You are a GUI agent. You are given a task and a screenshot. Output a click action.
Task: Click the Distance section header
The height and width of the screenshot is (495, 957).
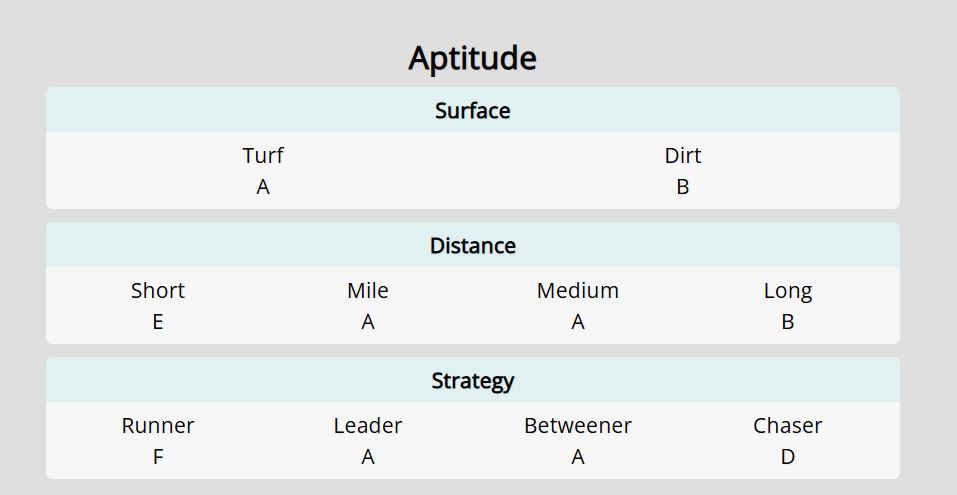(x=472, y=245)
